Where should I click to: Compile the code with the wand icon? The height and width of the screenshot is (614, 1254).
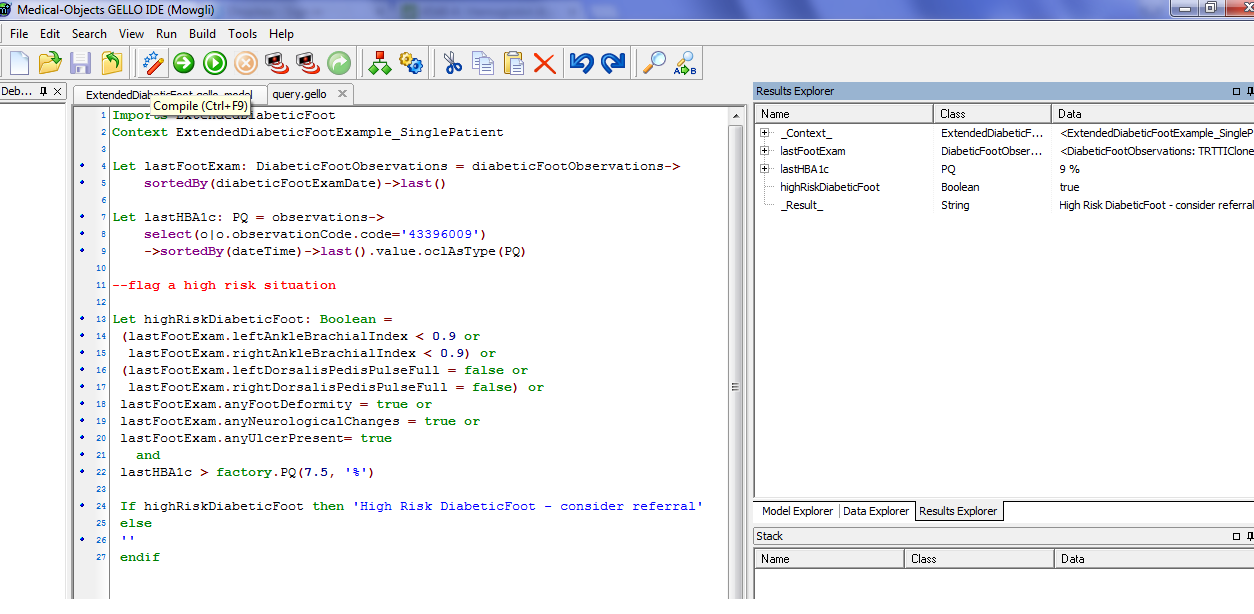point(153,63)
